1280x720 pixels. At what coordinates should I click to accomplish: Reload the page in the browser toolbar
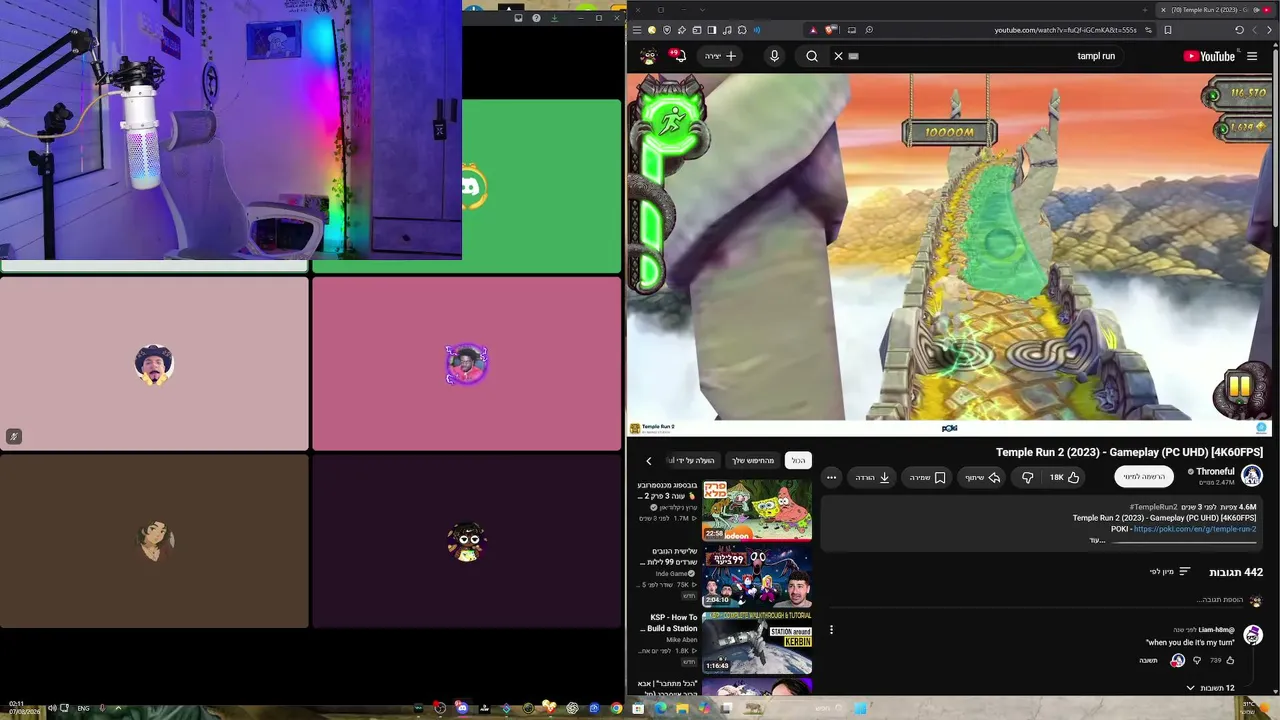(x=1240, y=30)
